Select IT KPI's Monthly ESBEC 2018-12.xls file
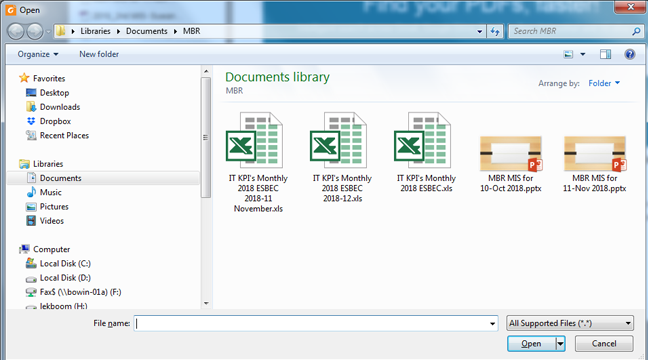This screenshot has height=360, width=648. click(342, 157)
